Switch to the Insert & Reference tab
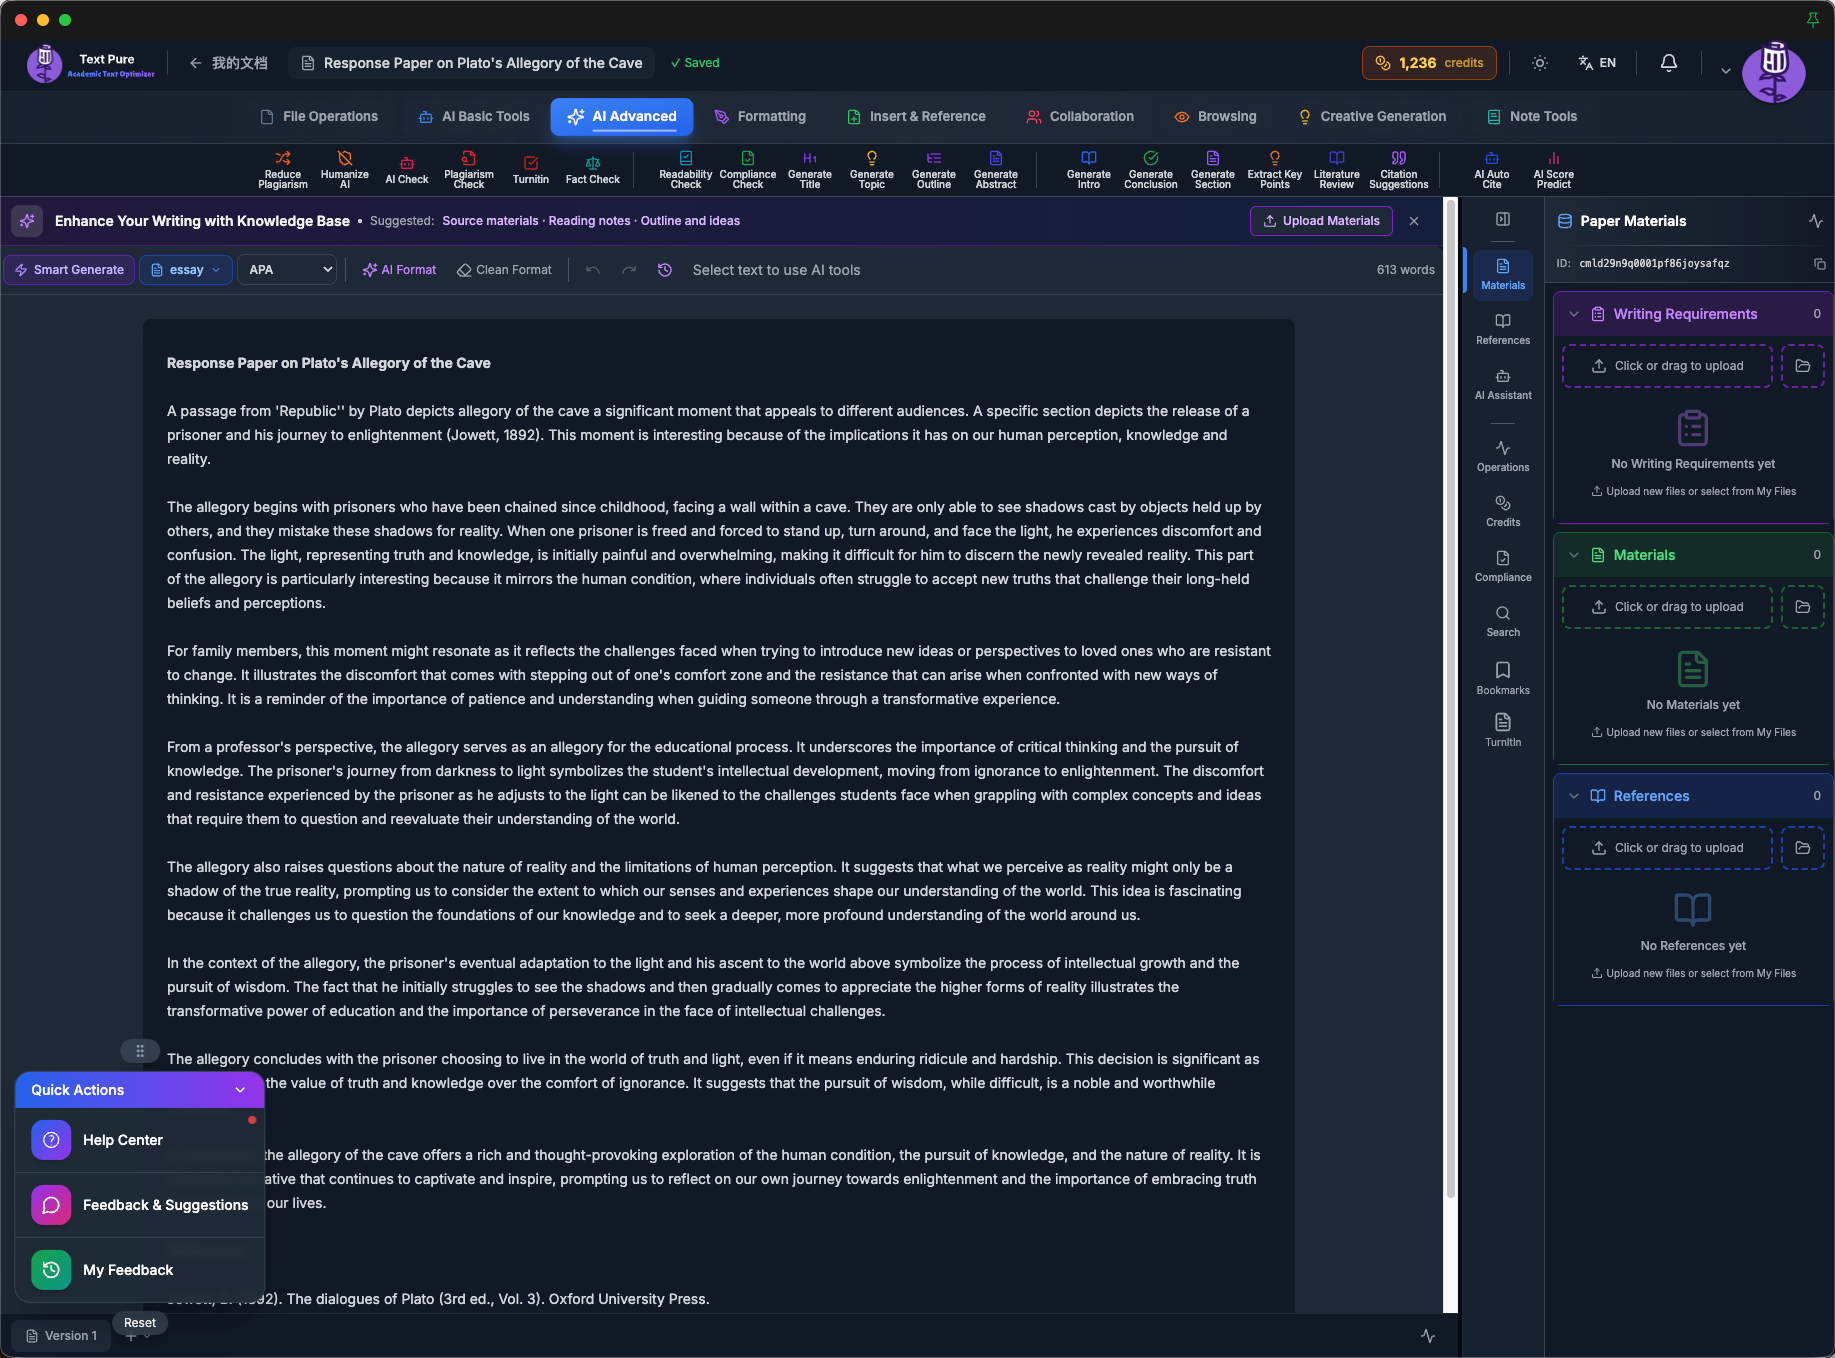Viewport: 1835px width, 1358px height. click(x=916, y=116)
